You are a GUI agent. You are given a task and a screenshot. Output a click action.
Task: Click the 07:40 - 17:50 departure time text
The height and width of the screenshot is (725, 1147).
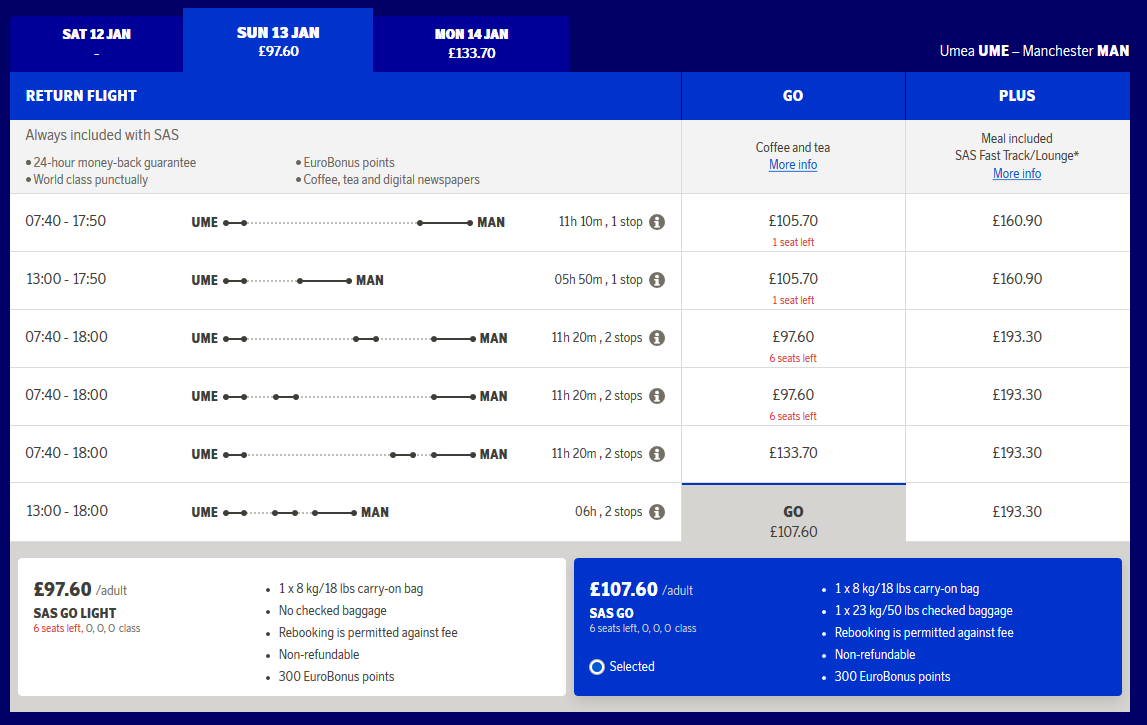[x=66, y=221]
